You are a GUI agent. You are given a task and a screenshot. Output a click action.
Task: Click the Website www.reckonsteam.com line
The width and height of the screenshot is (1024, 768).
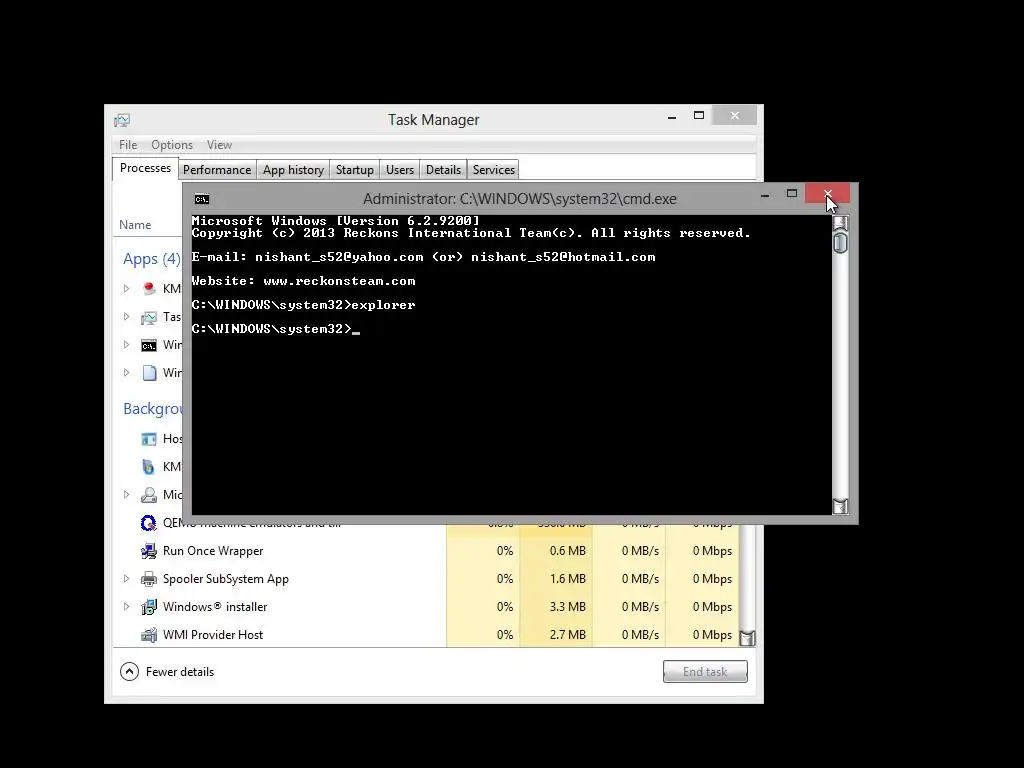click(x=304, y=281)
